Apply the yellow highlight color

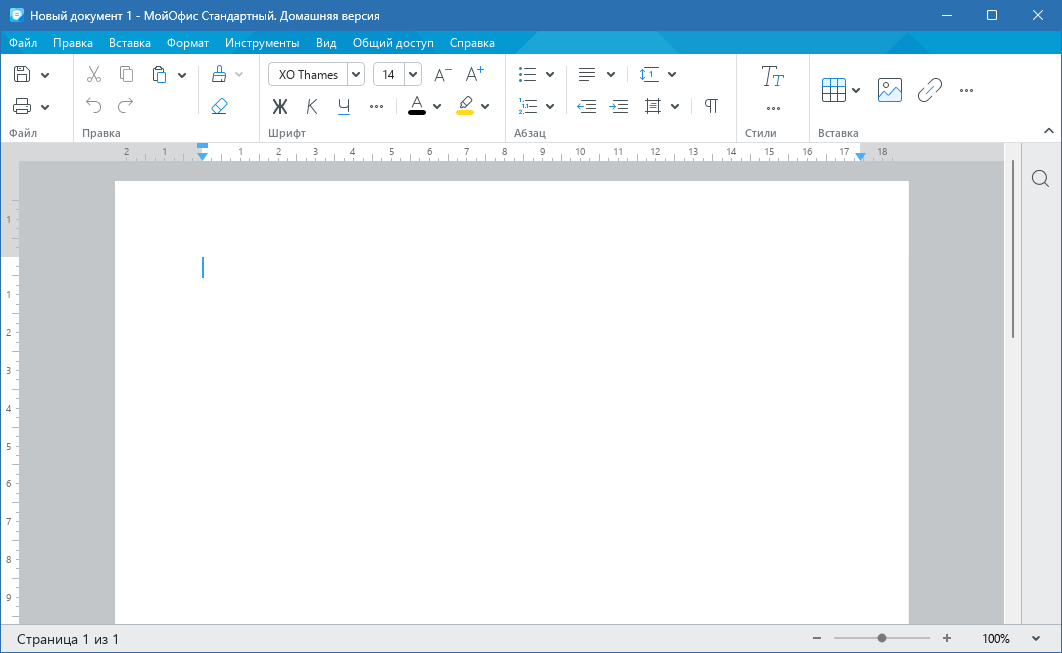(465, 106)
